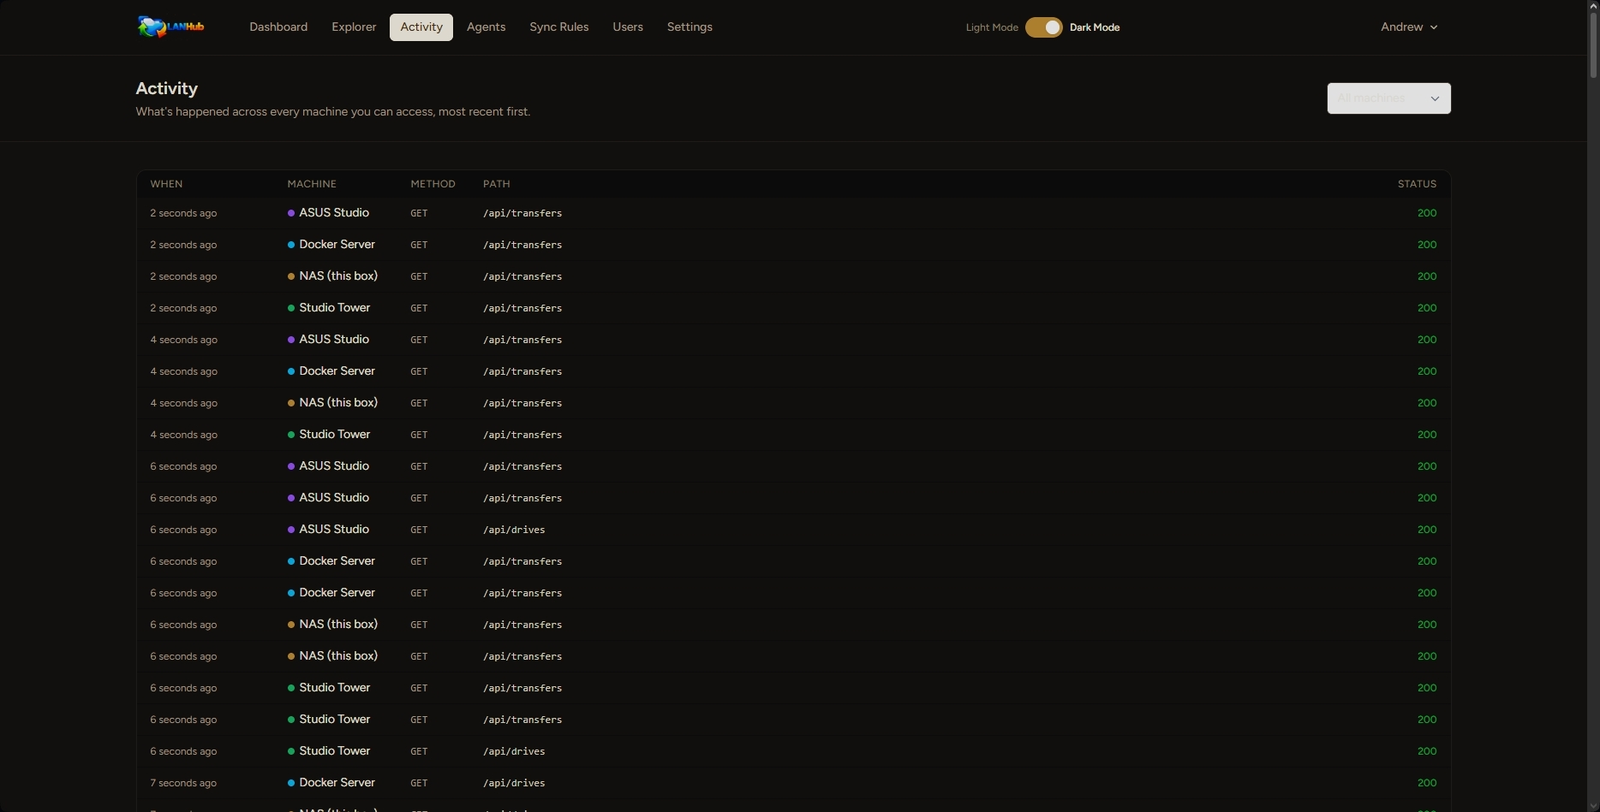The image size is (1600, 812).
Task: Click GET method in NAS 2 seconds ago row
Action: [x=419, y=276]
